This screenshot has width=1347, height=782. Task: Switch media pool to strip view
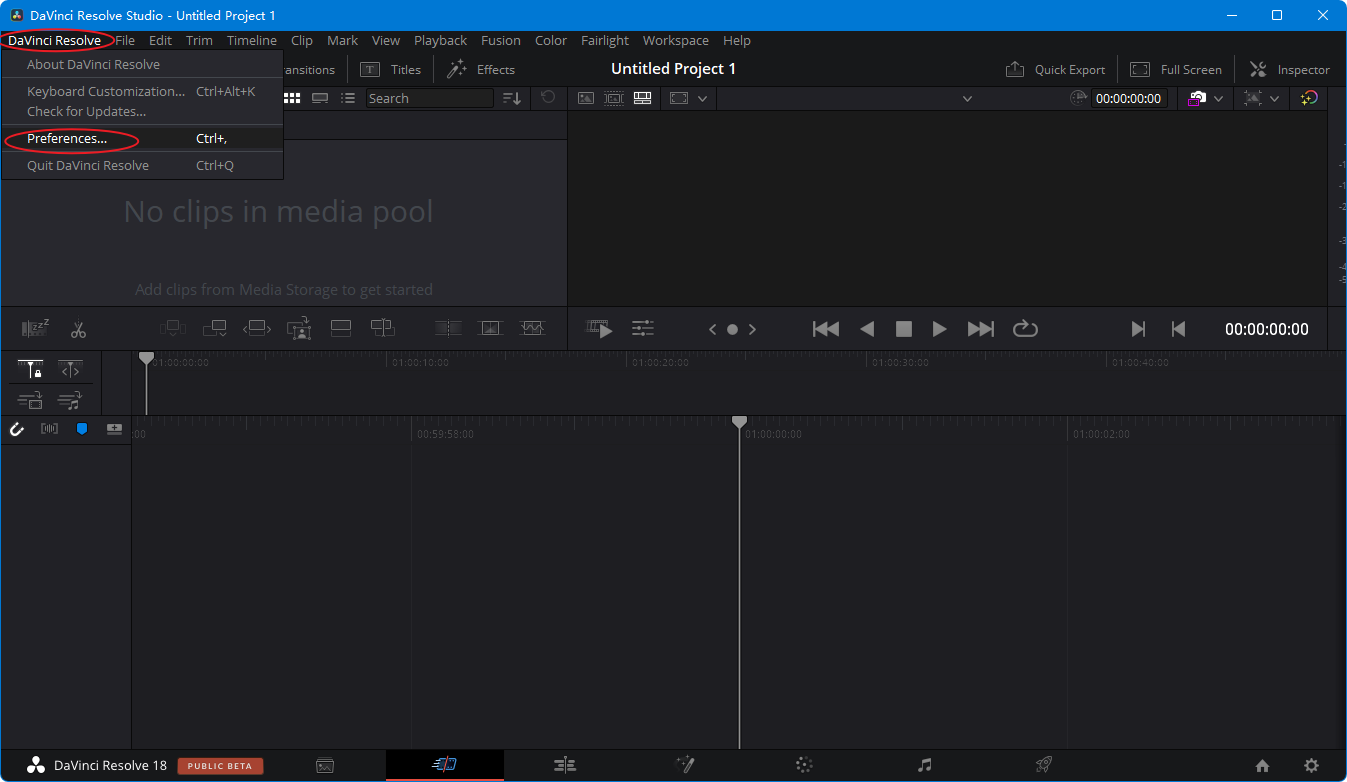(320, 98)
